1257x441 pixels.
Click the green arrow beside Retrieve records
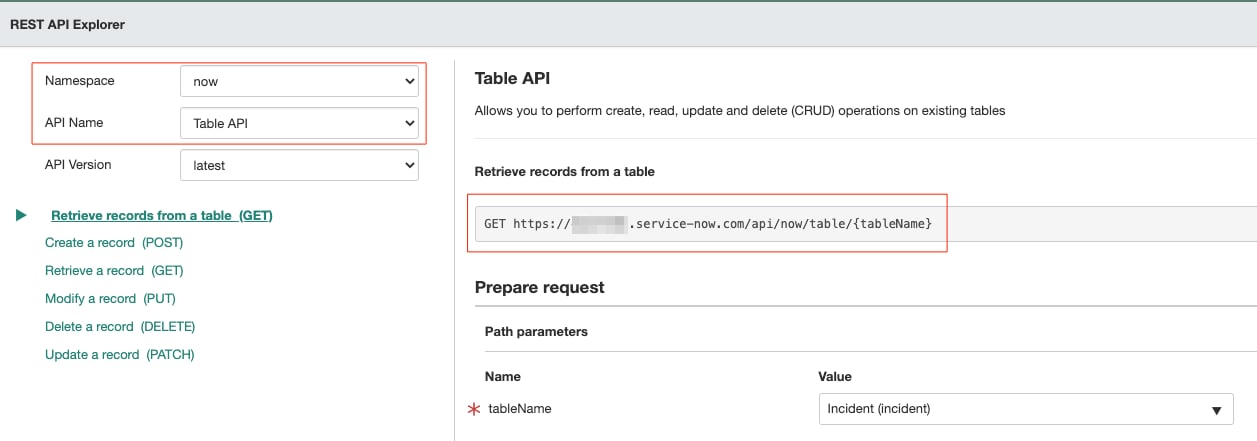(21, 215)
